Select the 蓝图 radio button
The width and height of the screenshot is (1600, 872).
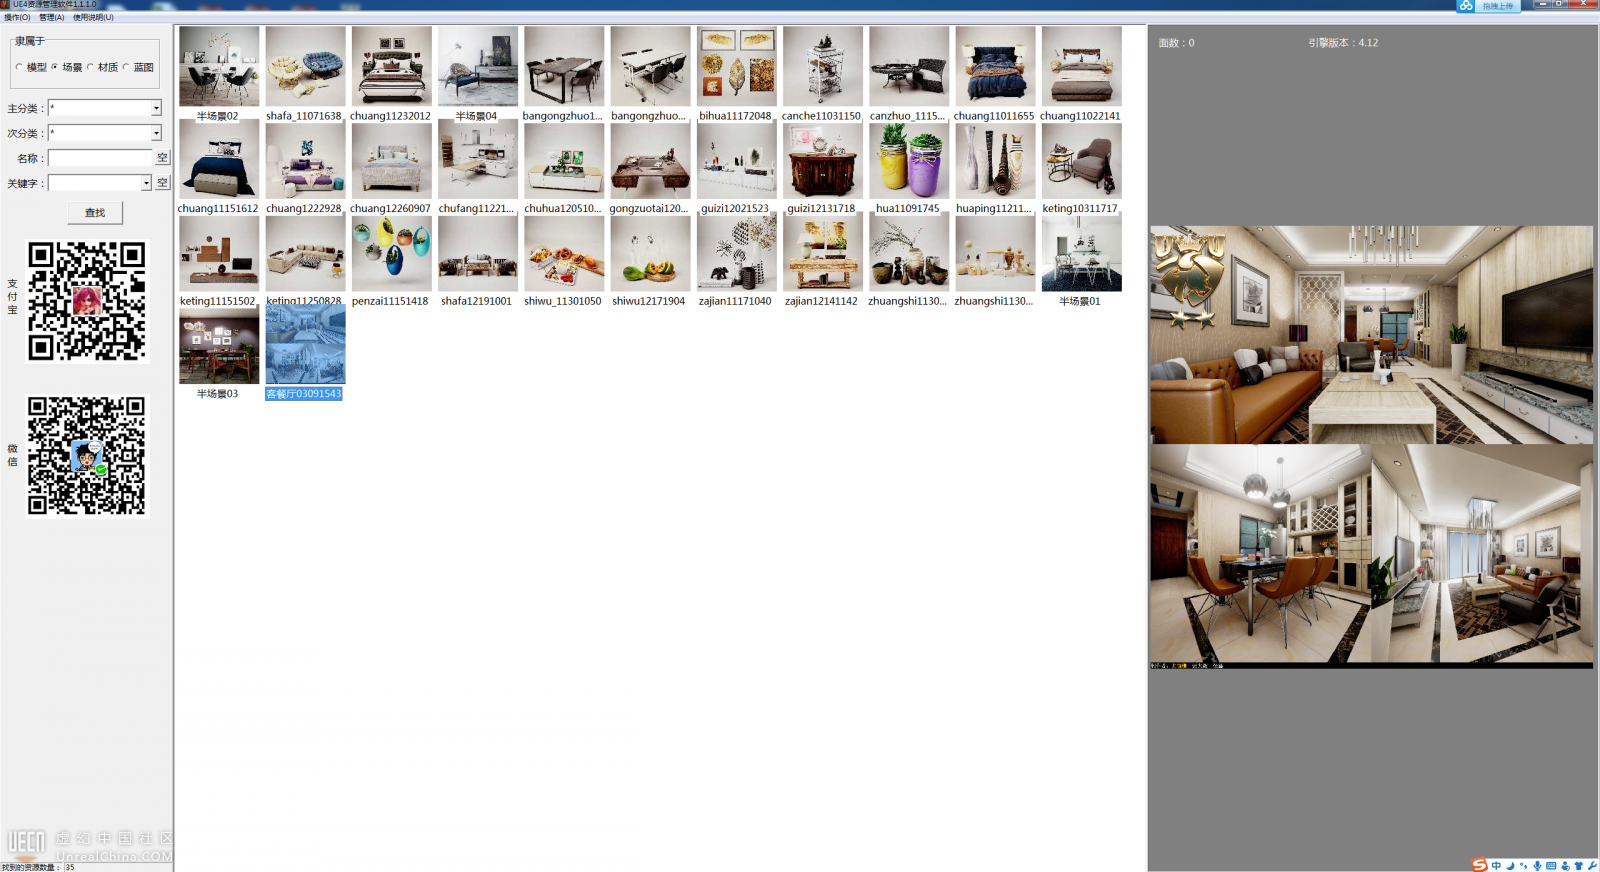coord(126,67)
